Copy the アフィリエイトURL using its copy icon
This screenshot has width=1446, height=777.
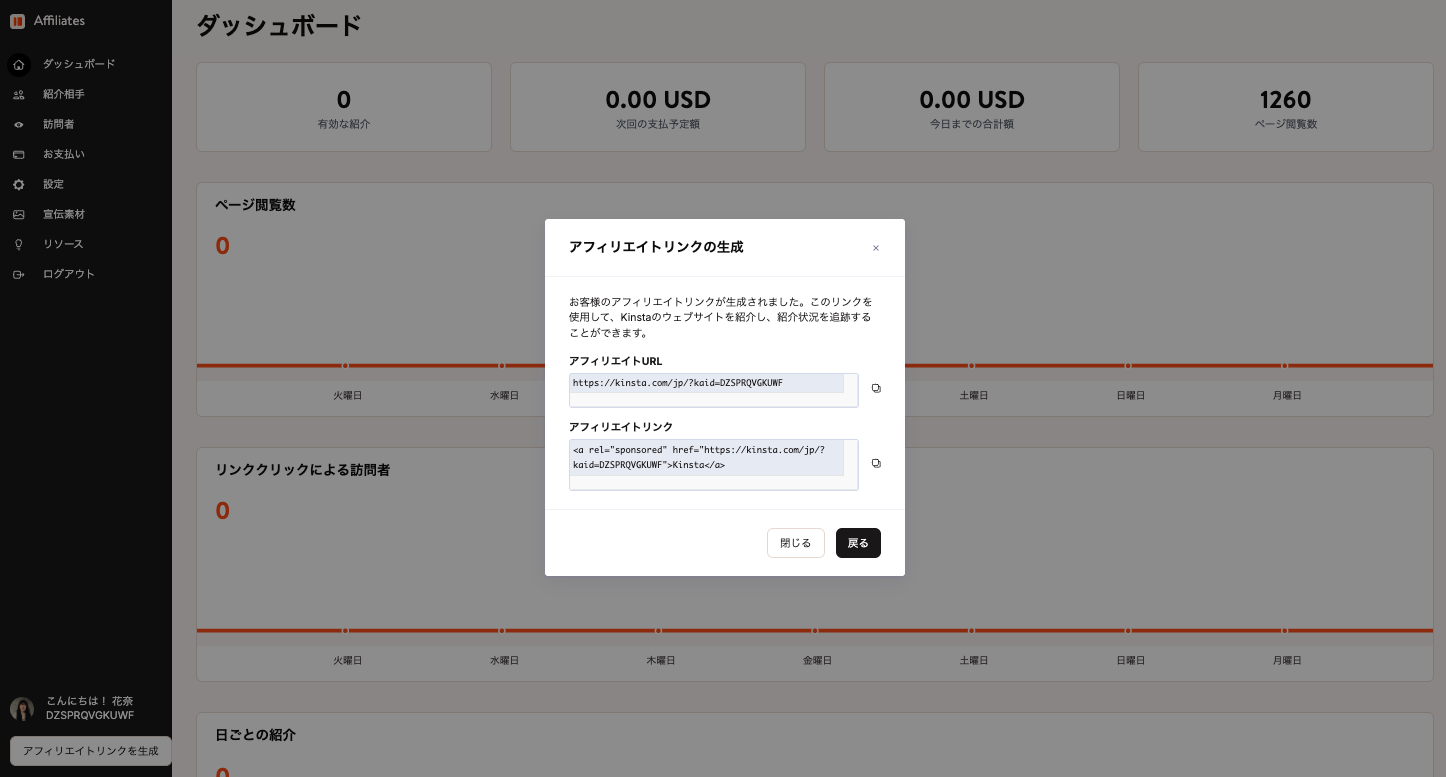coord(876,388)
